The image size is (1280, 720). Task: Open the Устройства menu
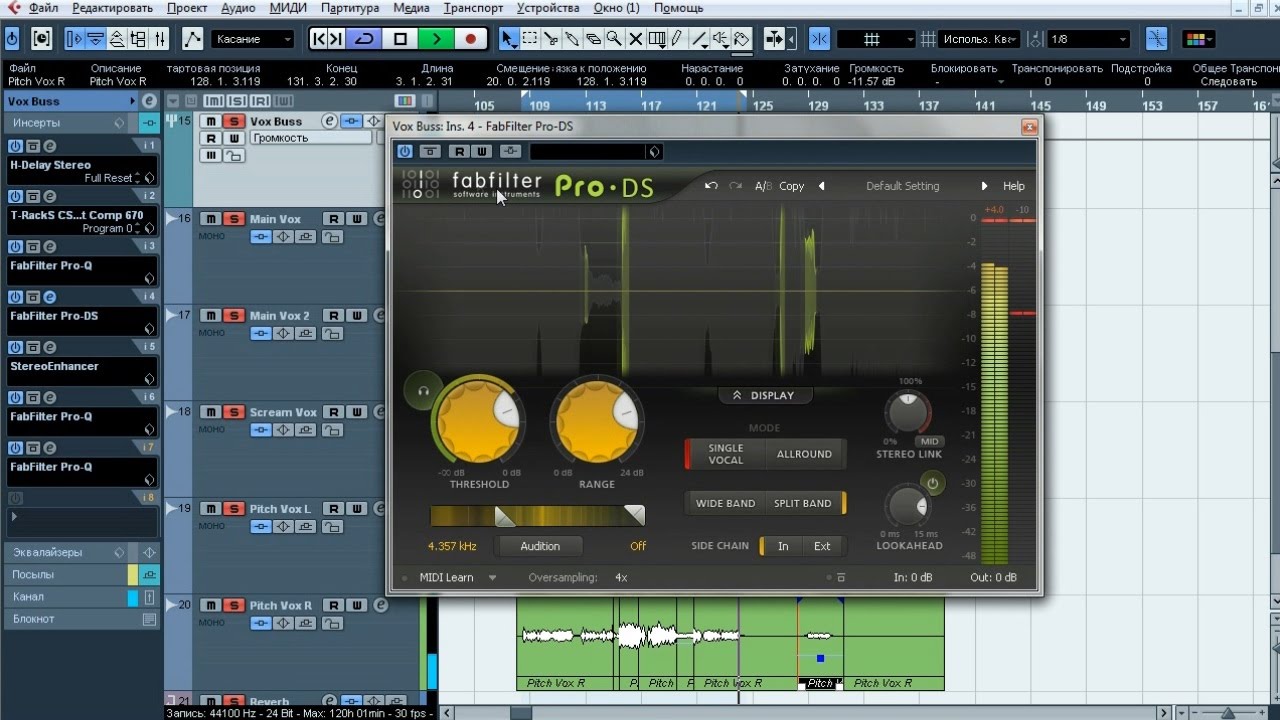pos(548,8)
